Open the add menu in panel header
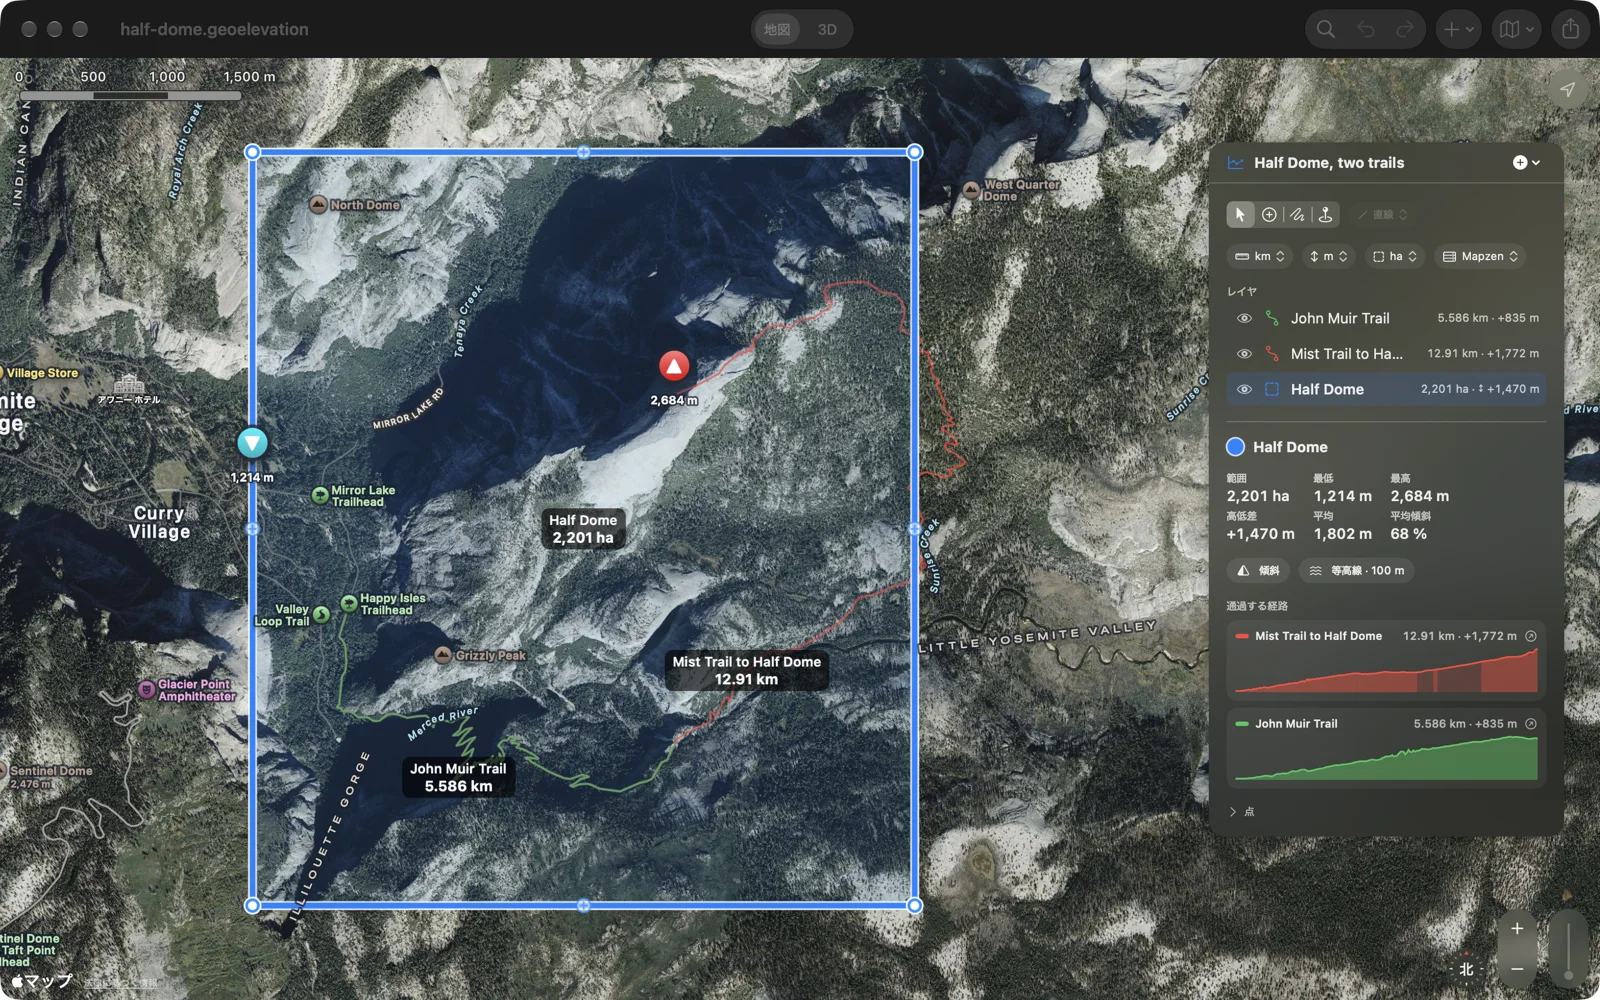Screen dimensions: 1600x1000 [1526, 163]
